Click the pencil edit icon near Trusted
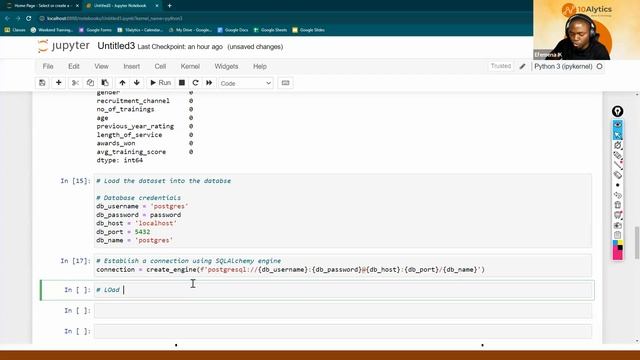640x360 pixels. pos(522,67)
